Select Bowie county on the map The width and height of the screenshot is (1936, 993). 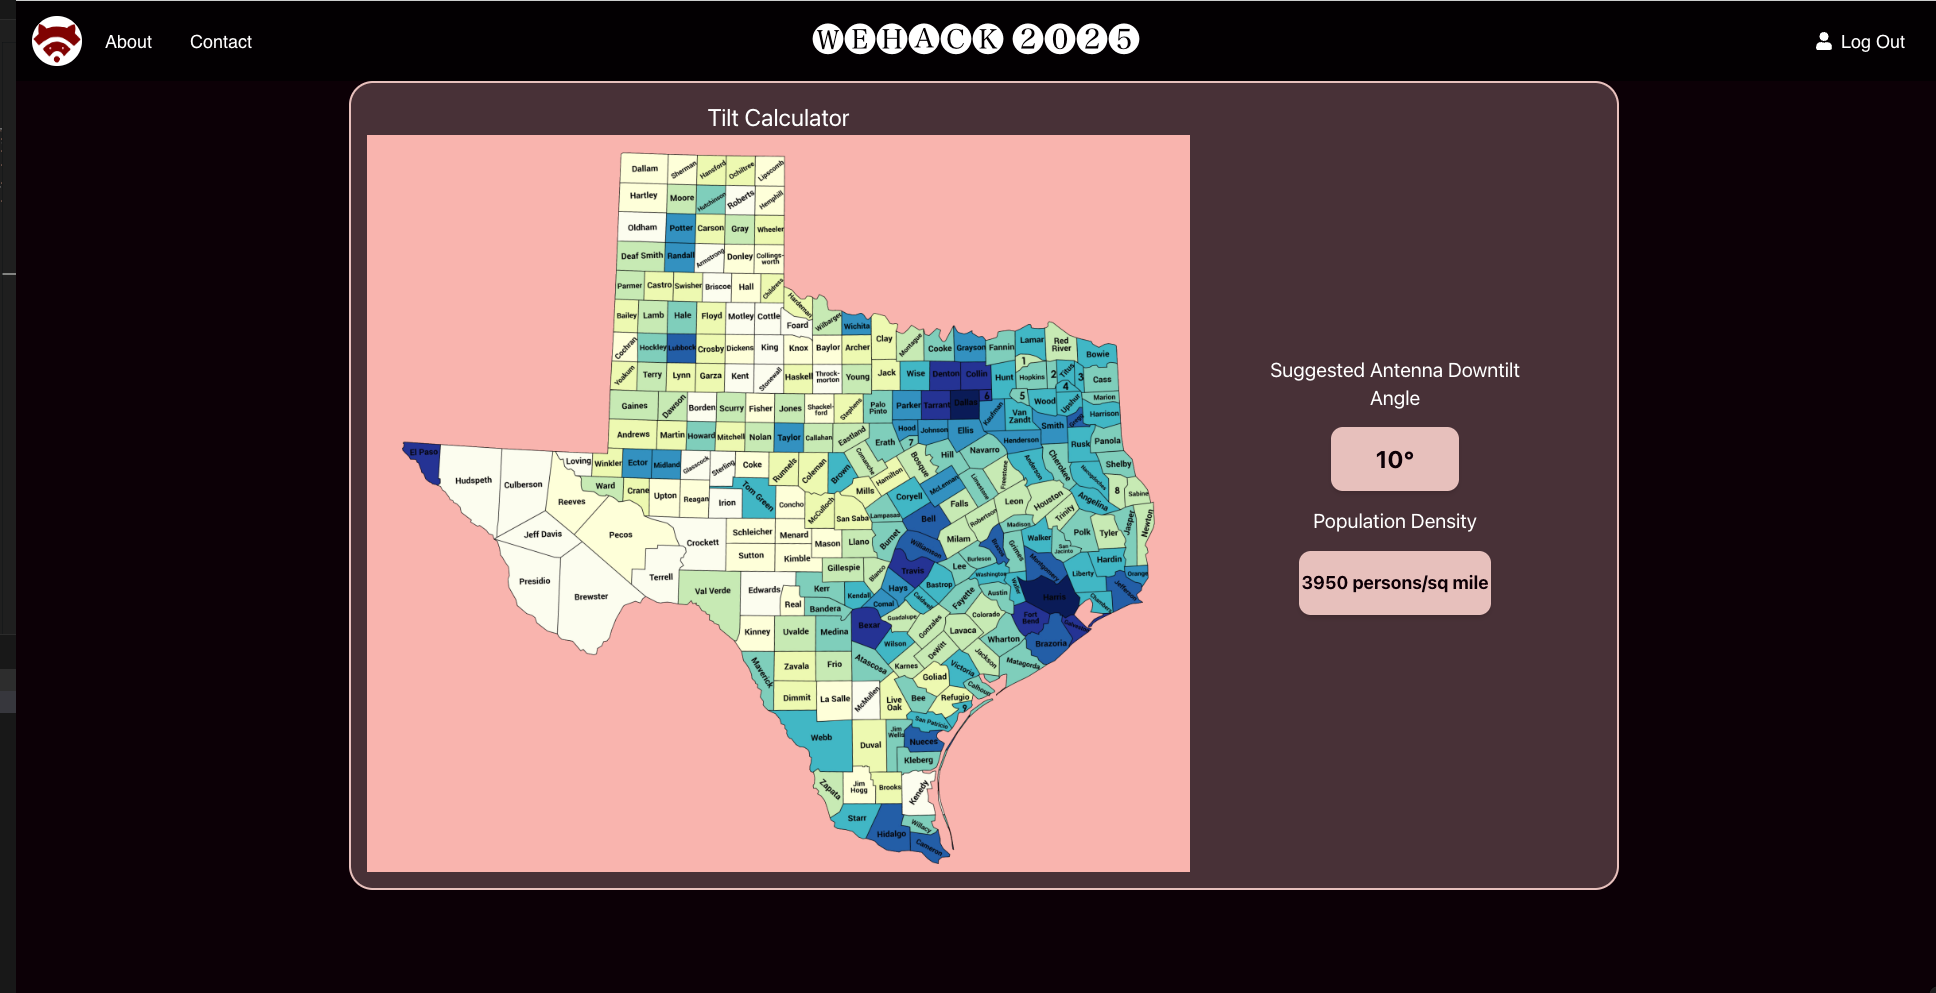(x=1097, y=354)
